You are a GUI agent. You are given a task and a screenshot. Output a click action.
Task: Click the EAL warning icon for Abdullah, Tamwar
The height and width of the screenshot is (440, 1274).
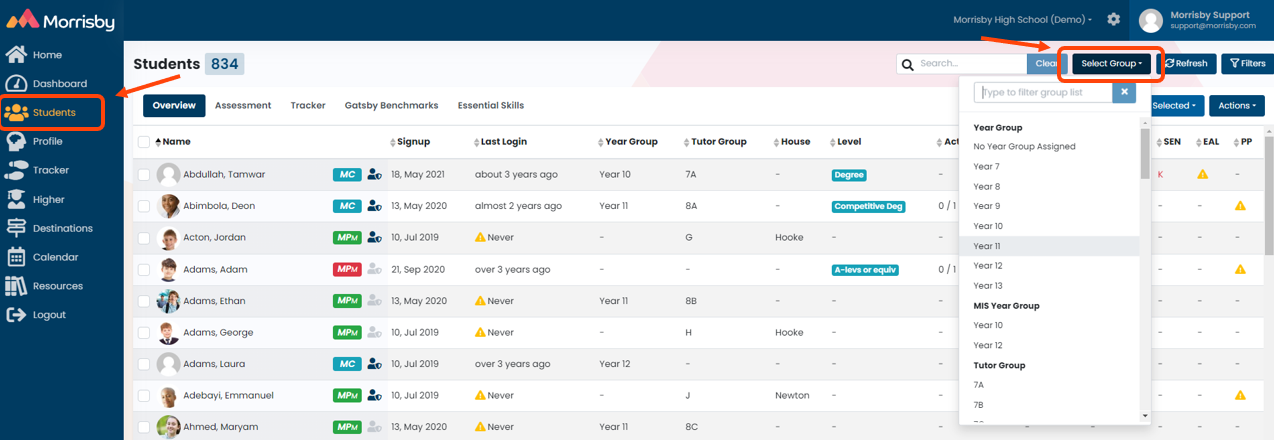(1203, 174)
